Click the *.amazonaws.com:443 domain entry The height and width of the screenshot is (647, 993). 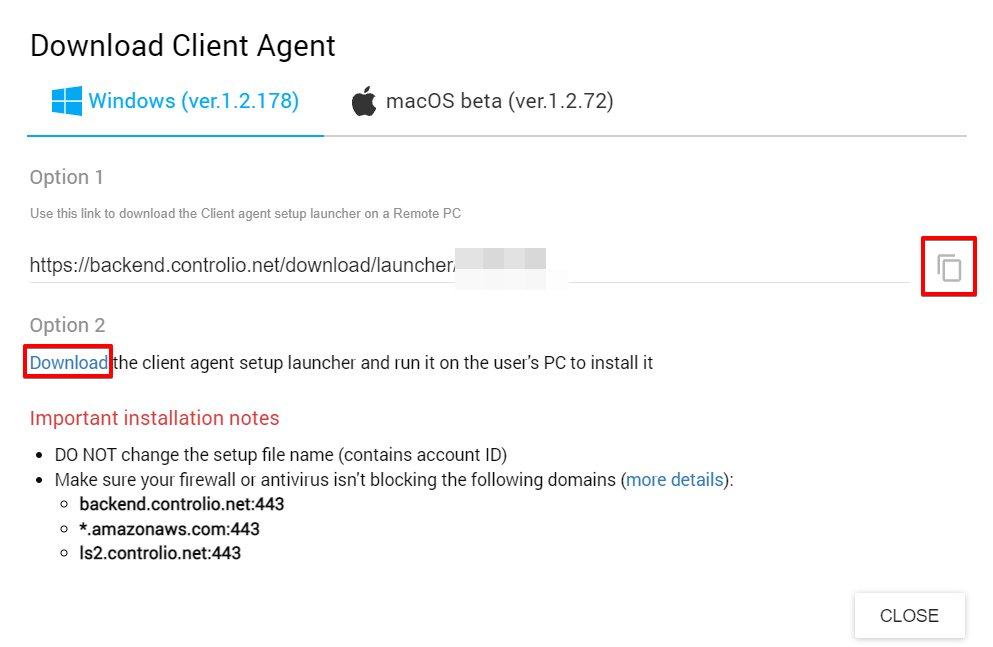(169, 528)
